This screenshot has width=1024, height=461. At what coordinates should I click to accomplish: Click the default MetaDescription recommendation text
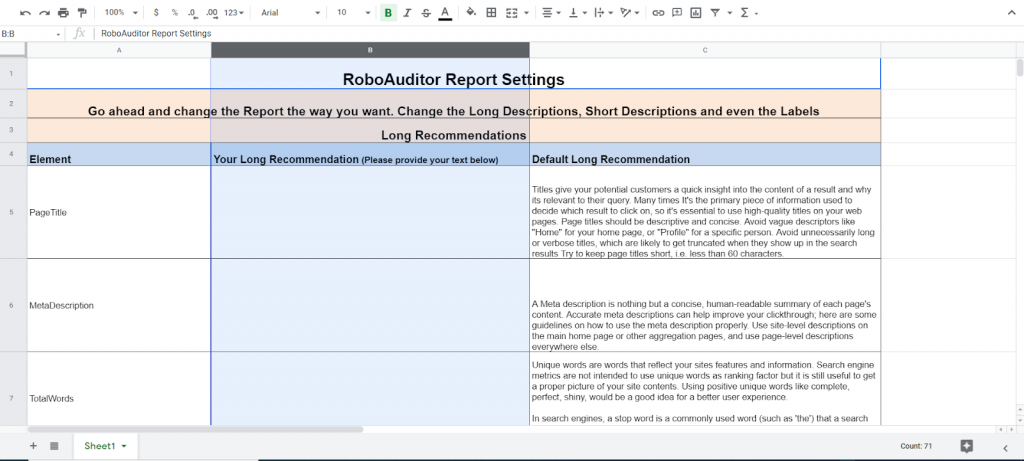point(705,326)
